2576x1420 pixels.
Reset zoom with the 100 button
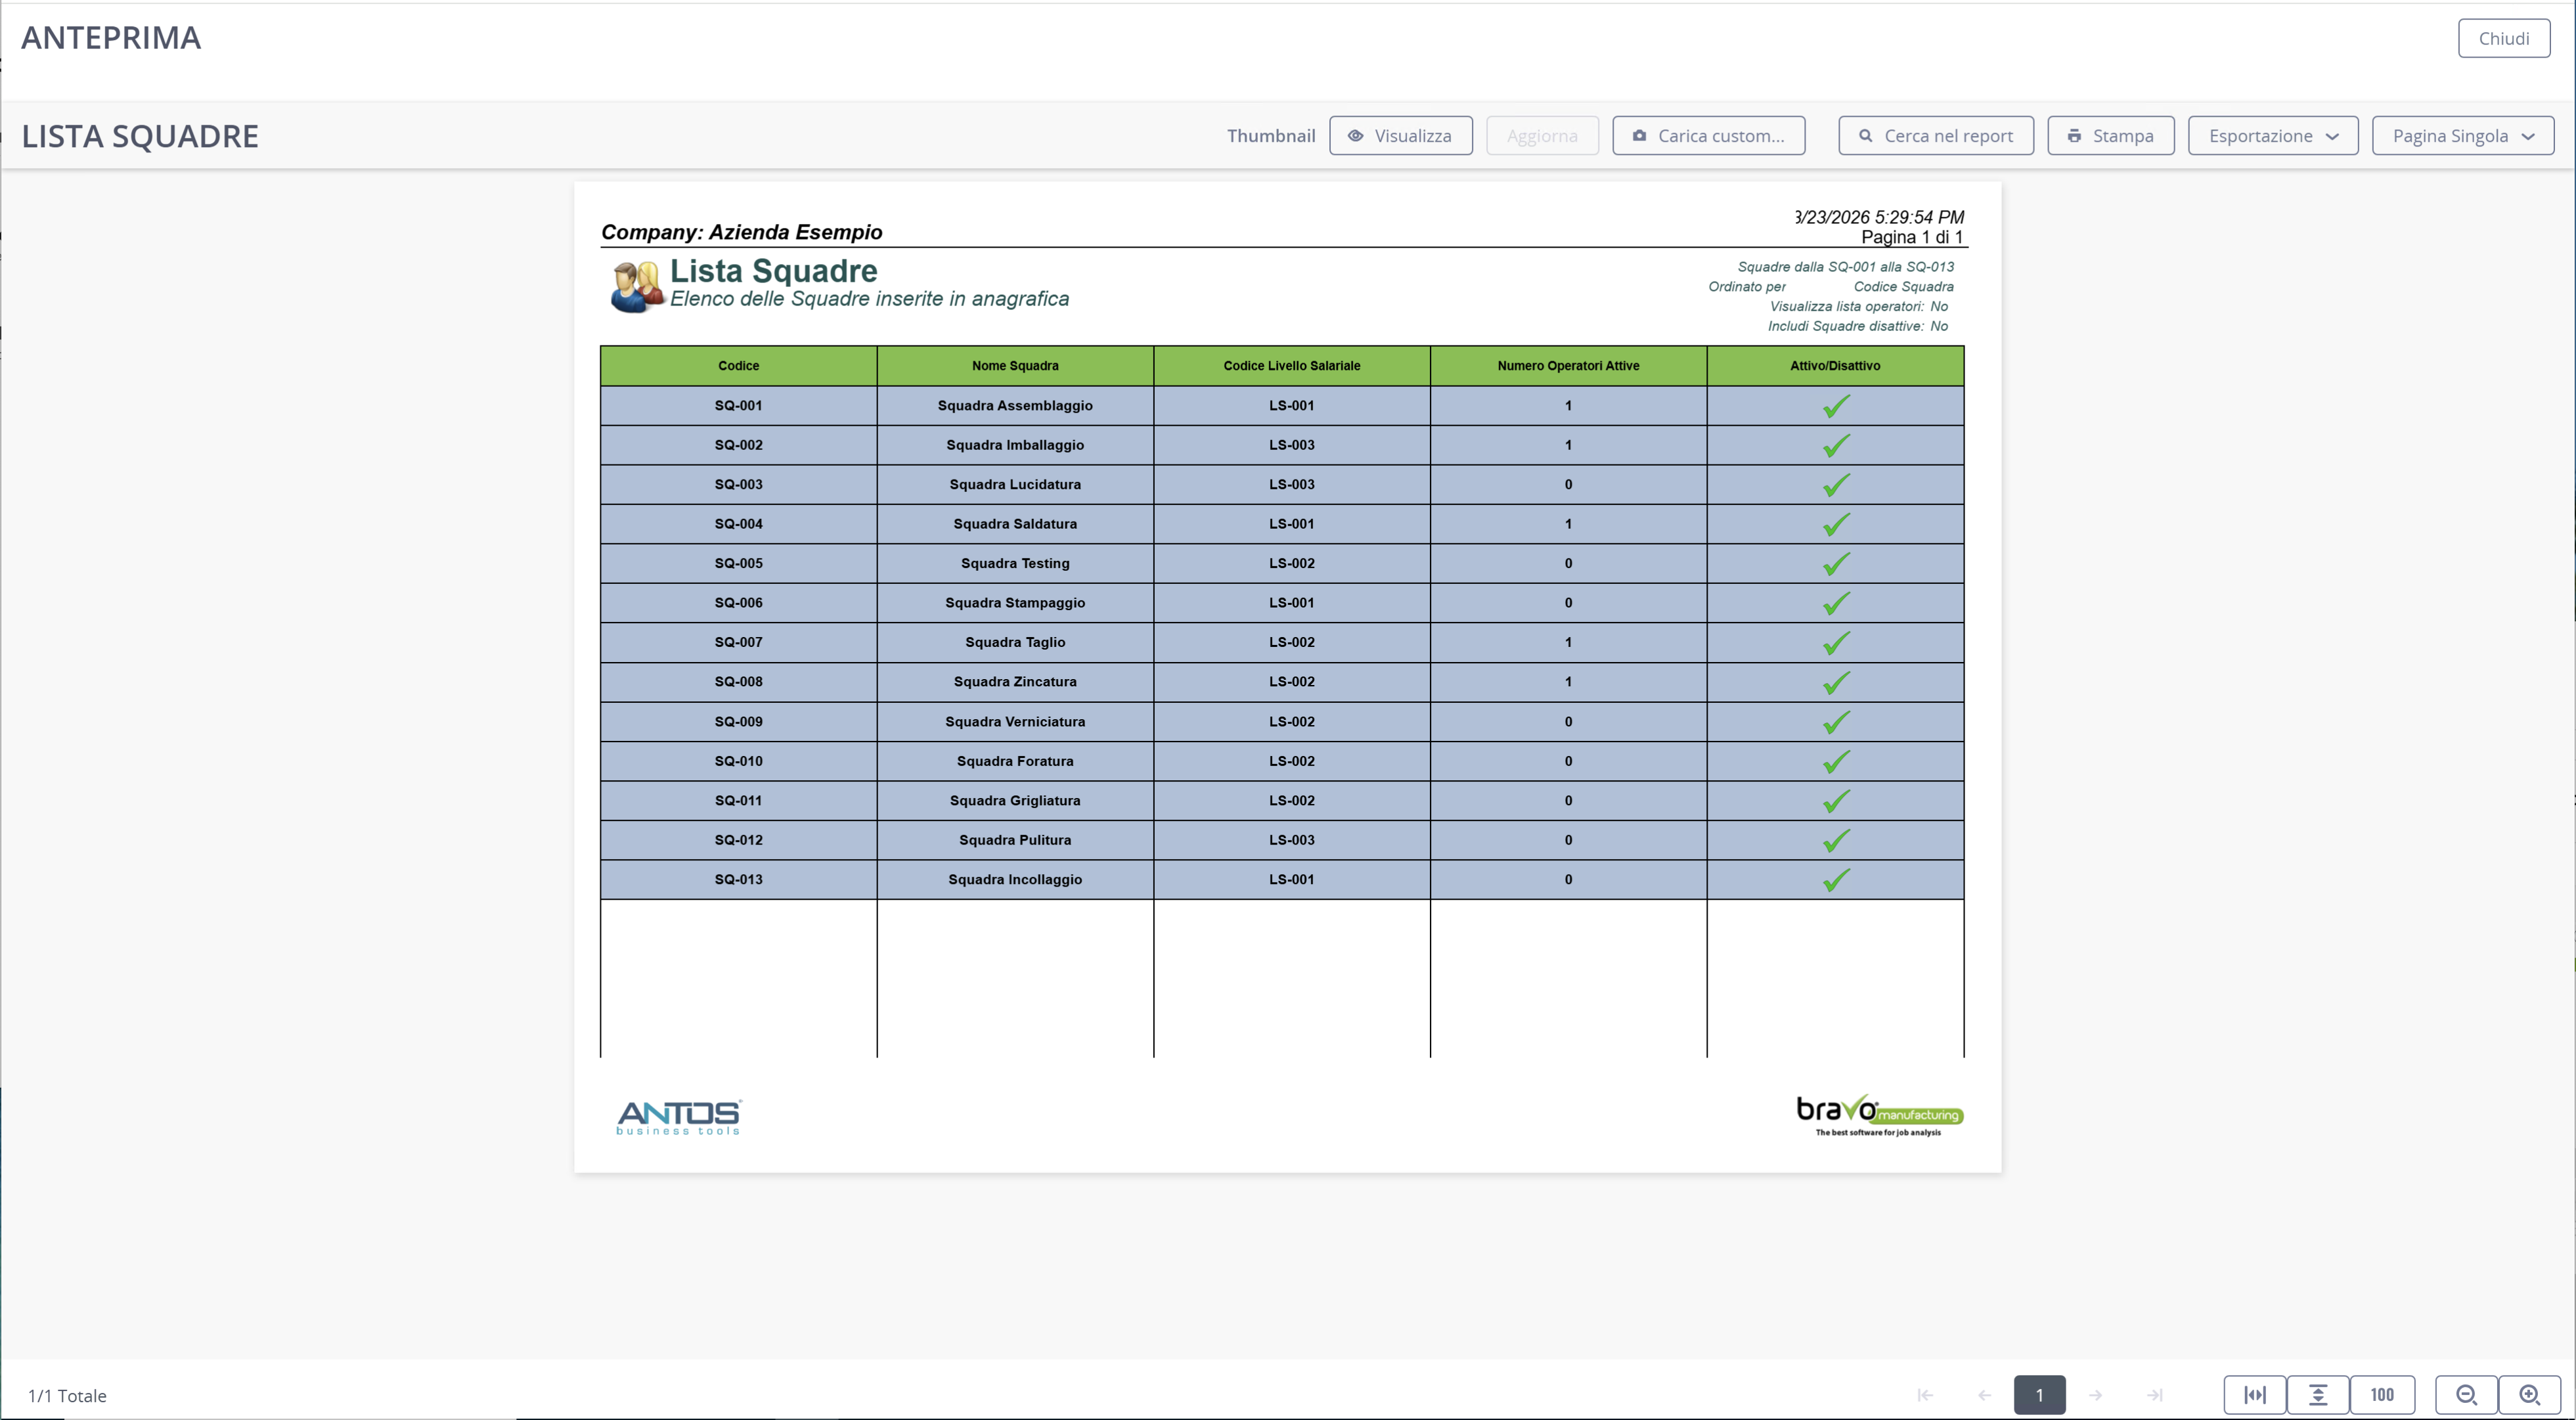(2382, 1395)
